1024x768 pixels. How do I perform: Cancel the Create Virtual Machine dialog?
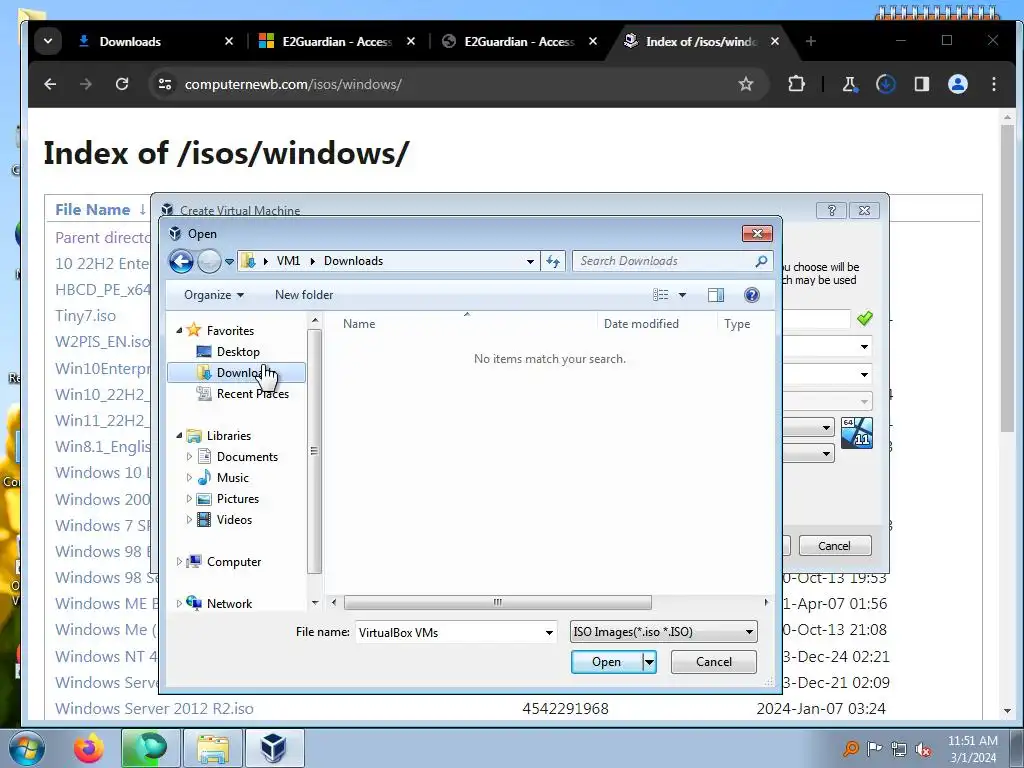[835, 546]
